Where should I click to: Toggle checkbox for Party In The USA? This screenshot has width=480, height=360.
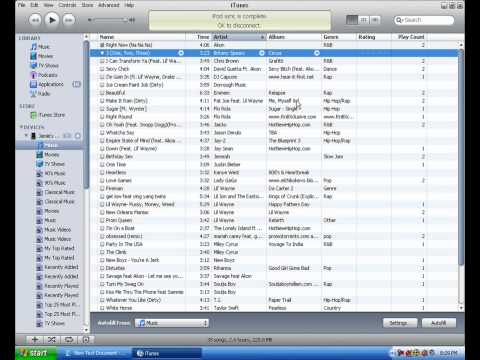pos(102,244)
